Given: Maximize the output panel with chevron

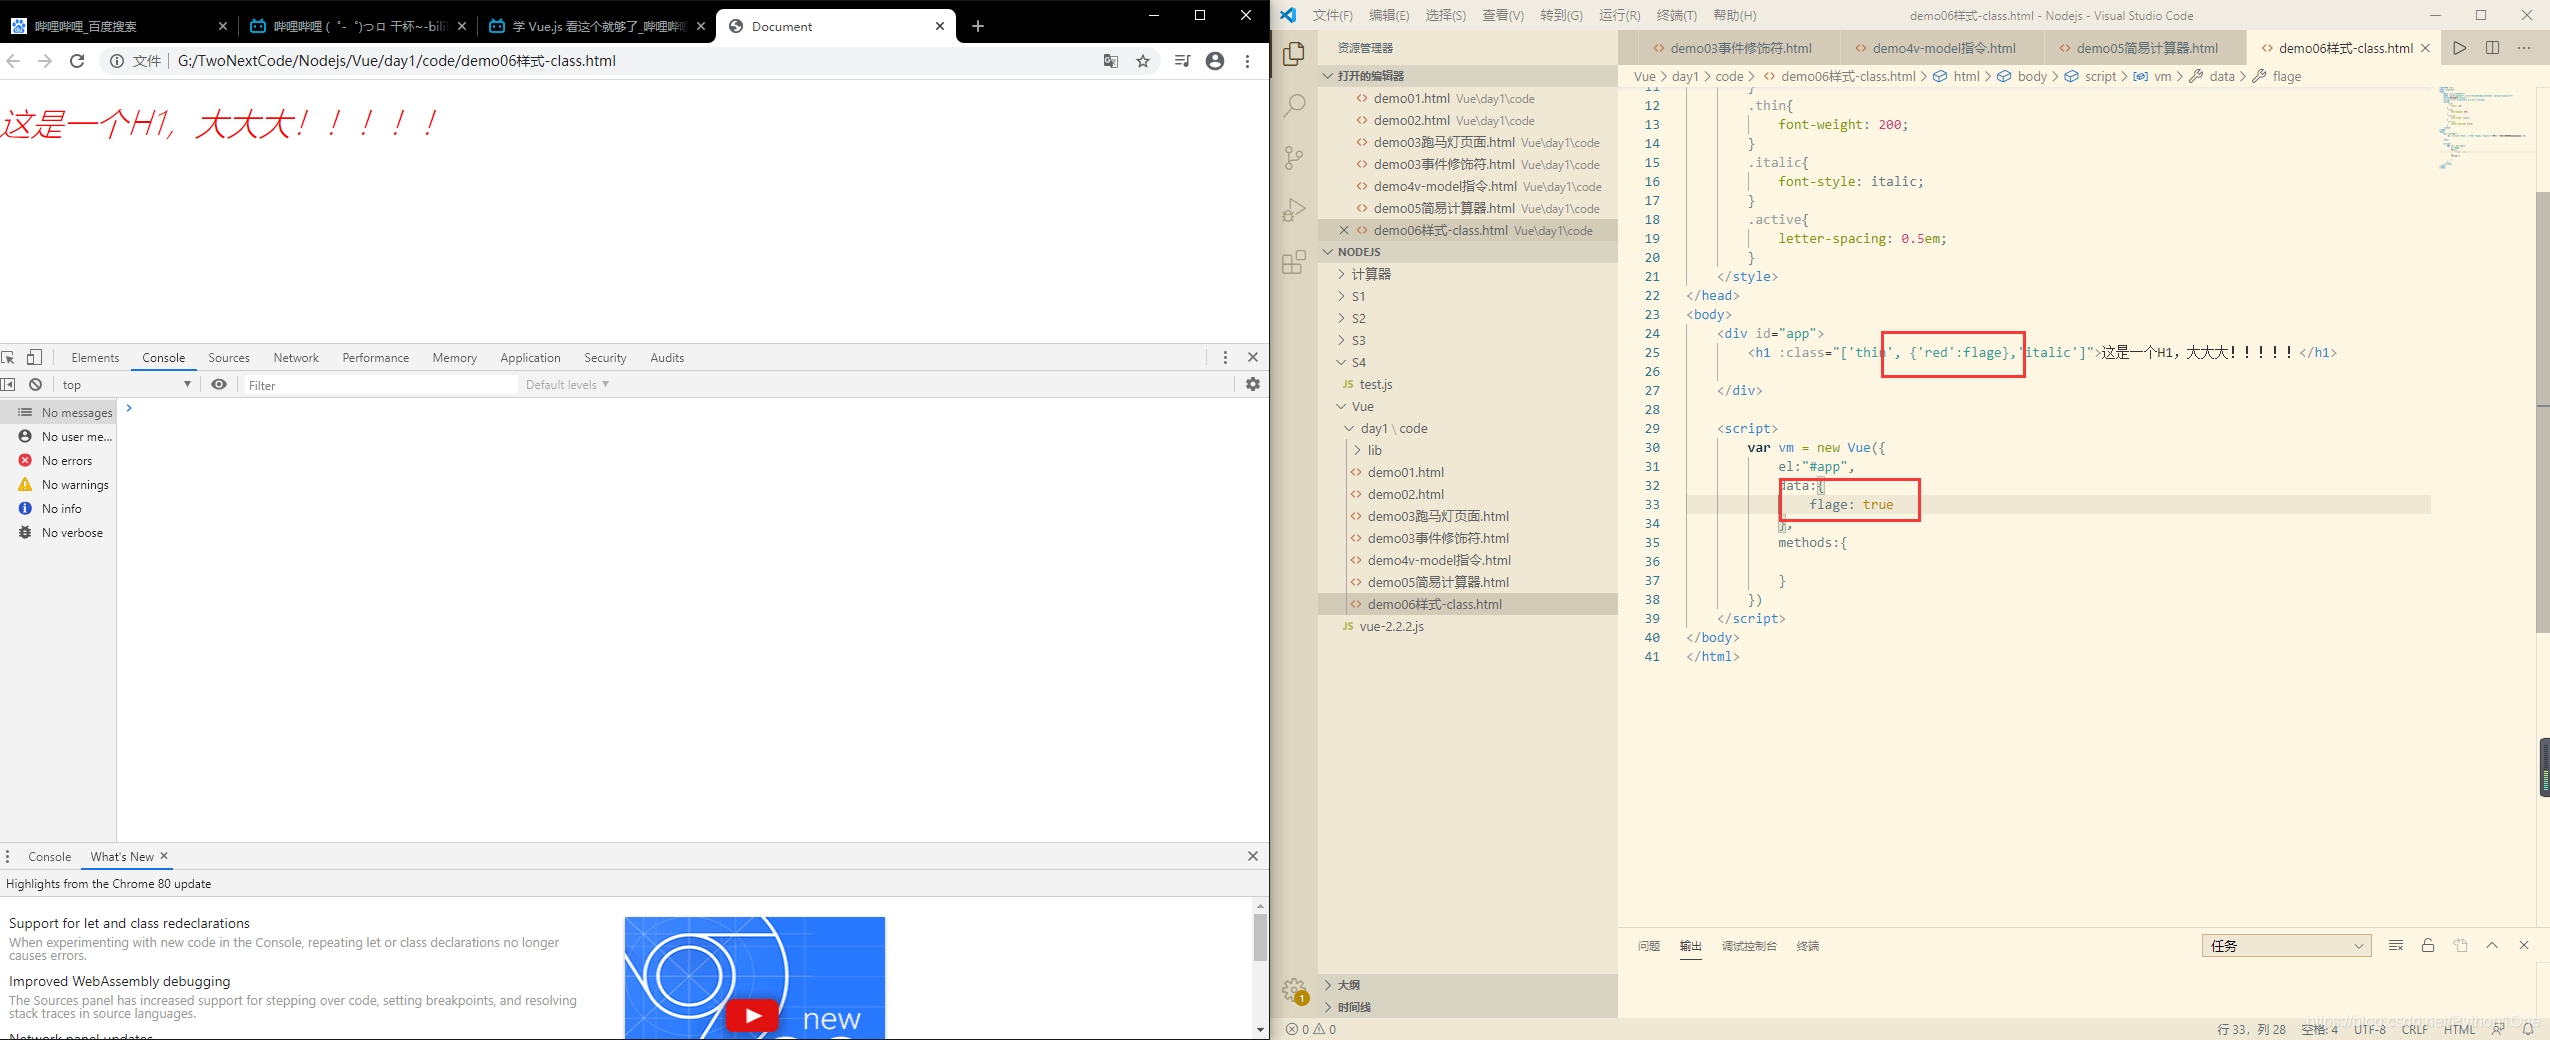Looking at the screenshot, I should 2492,946.
